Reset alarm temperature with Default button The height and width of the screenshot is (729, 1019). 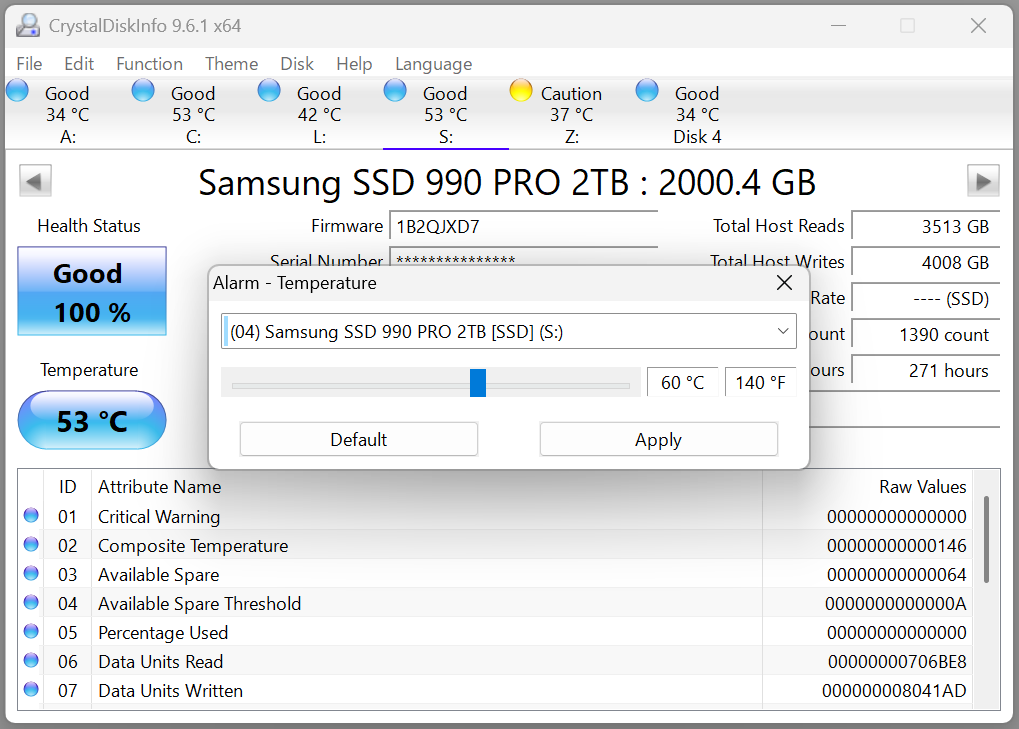pyautogui.click(x=358, y=439)
